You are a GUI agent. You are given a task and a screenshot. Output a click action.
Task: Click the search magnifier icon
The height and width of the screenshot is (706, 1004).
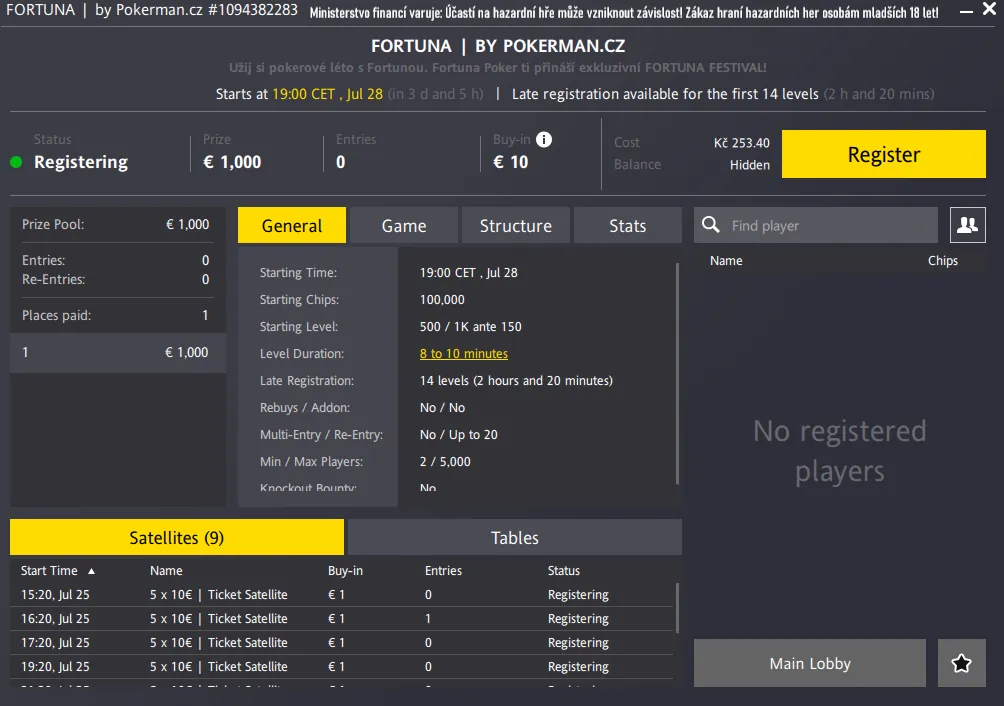pyautogui.click(x=711, y=225)
